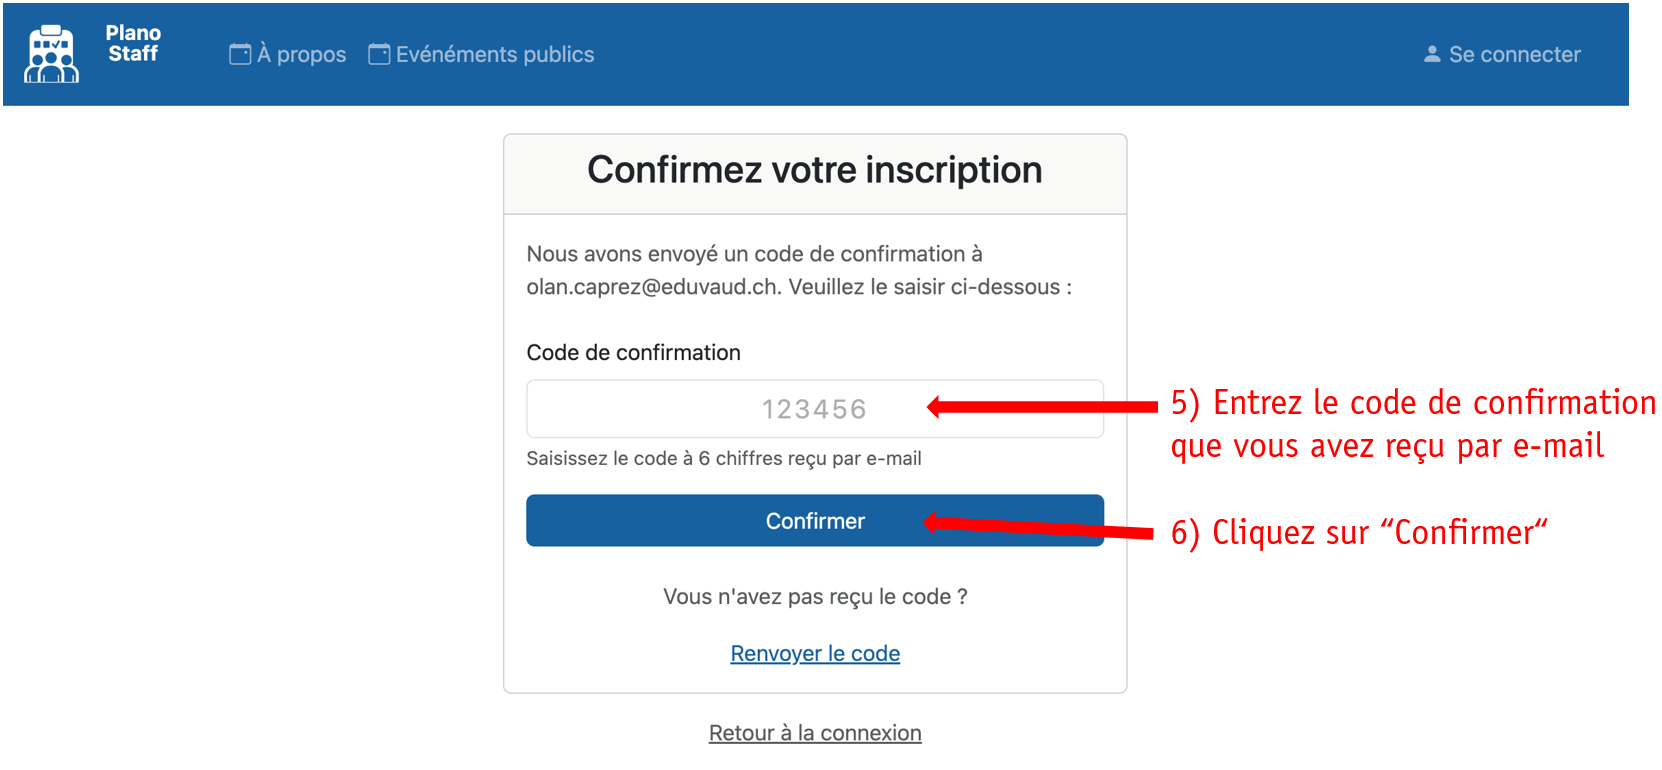The height and width of the screenshot is (770, 1662).
Task: Click the user icon beside Se connecter
Action: (x=1432, y=54)
